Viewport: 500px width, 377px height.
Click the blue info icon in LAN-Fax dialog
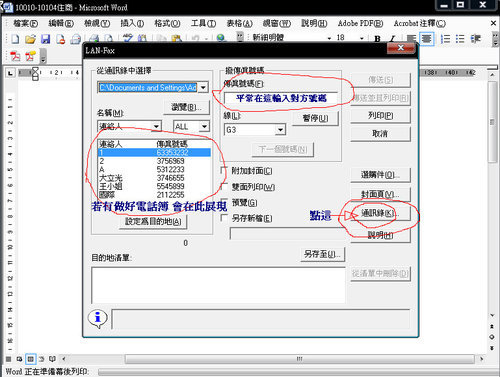tap(98, 318)
